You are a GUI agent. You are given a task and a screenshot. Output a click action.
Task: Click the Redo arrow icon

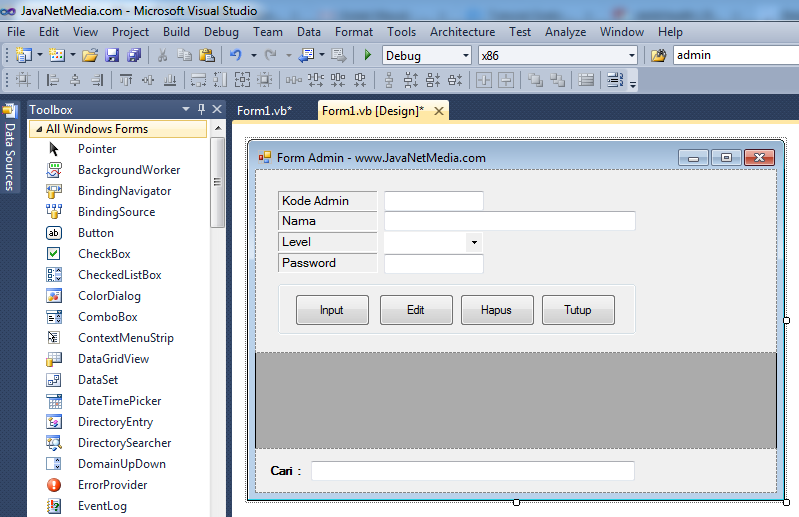tap(271, 55)
